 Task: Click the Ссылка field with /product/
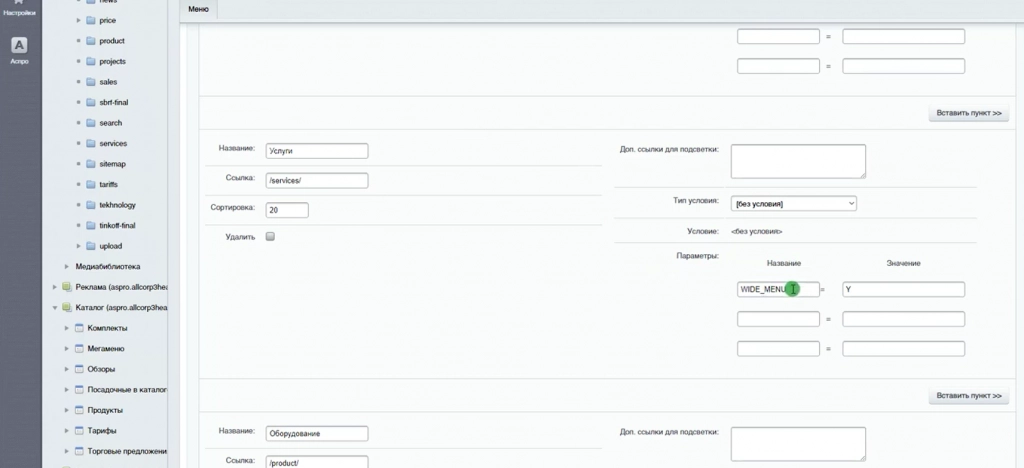pyautogui.click(x=317, y=462)
